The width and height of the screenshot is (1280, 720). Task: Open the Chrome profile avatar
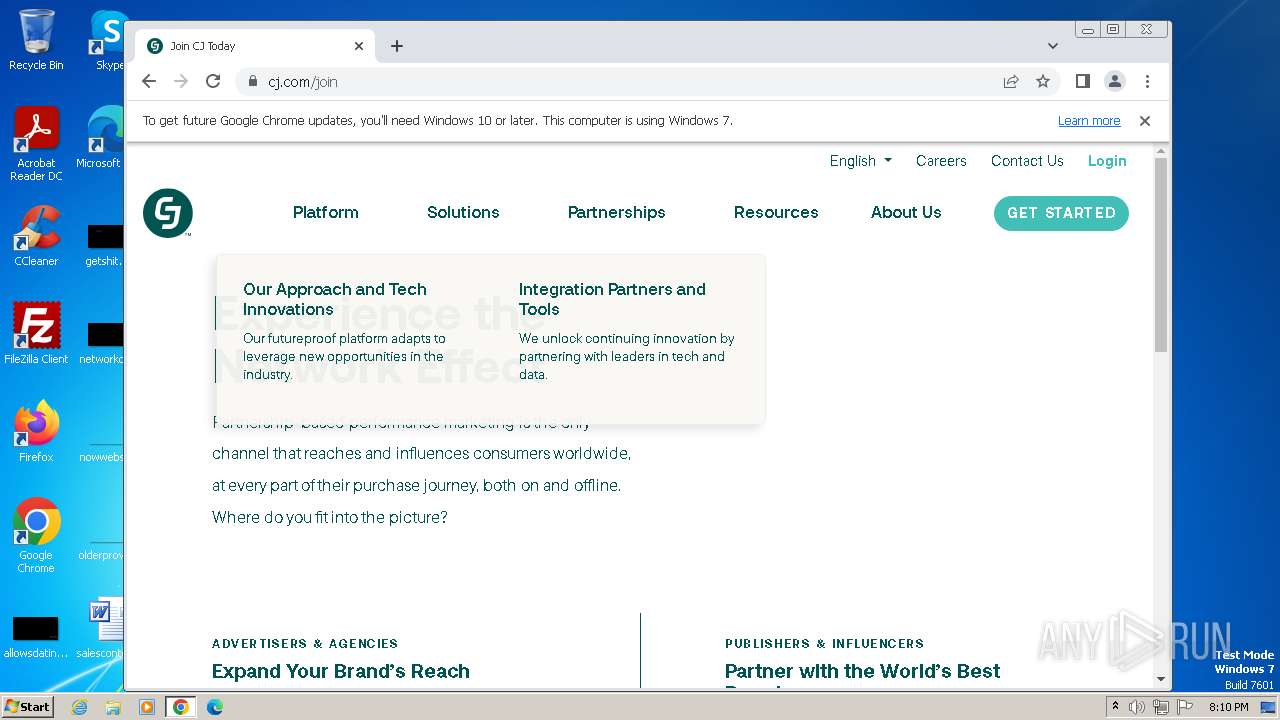click(1115, 81)
